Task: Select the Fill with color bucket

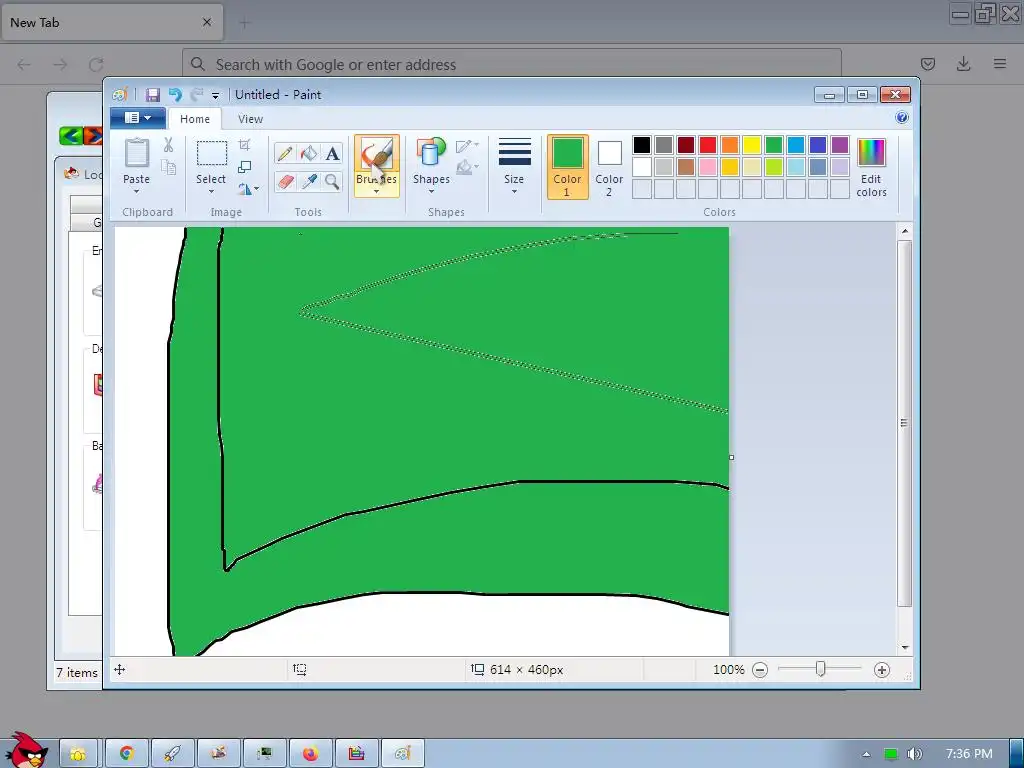Action: click(308, 153)
